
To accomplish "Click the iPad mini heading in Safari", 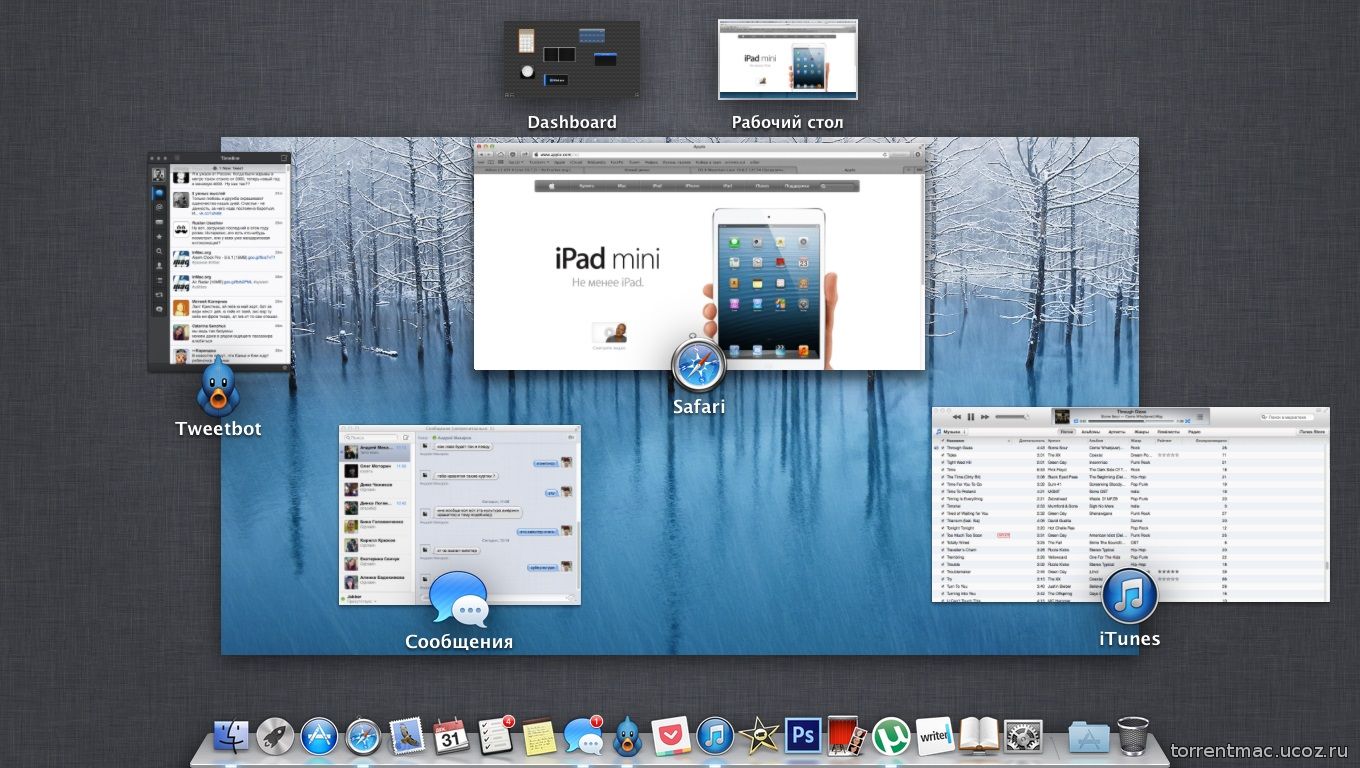I will click(607, 257).
